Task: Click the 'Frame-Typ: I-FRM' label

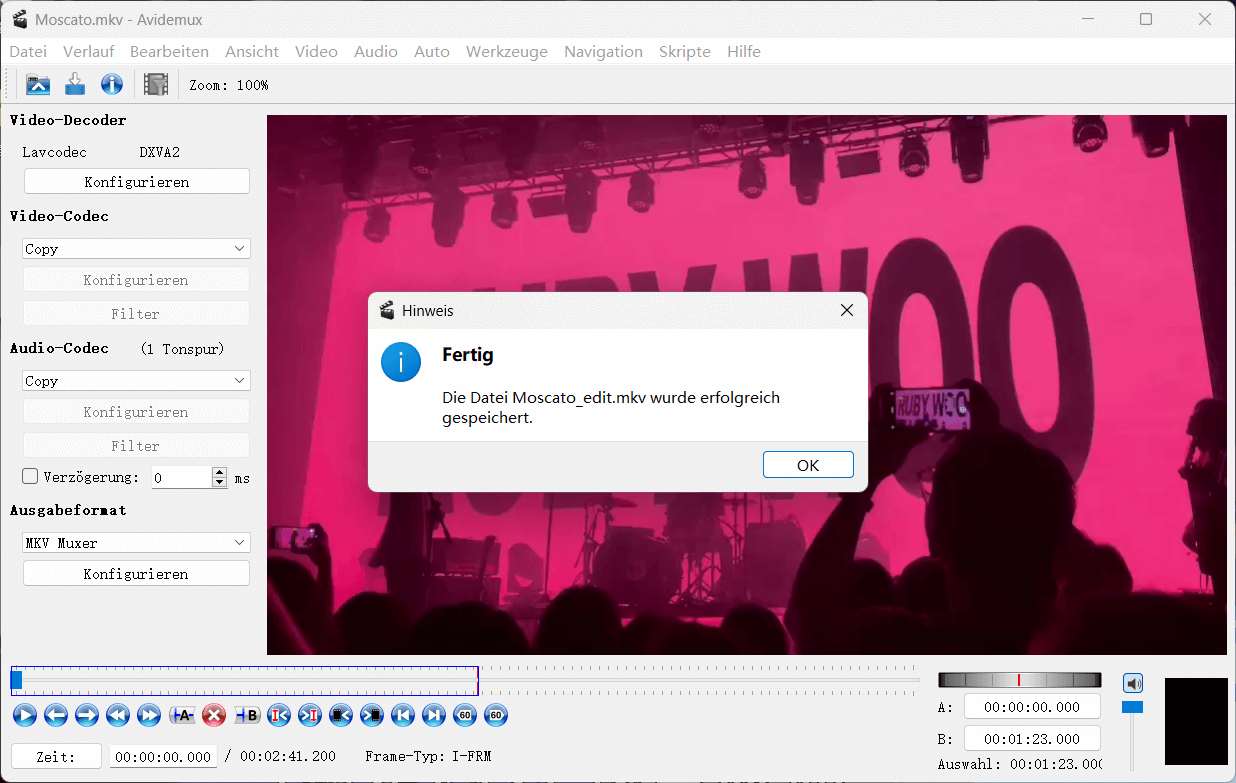Action: click(428, 757)
